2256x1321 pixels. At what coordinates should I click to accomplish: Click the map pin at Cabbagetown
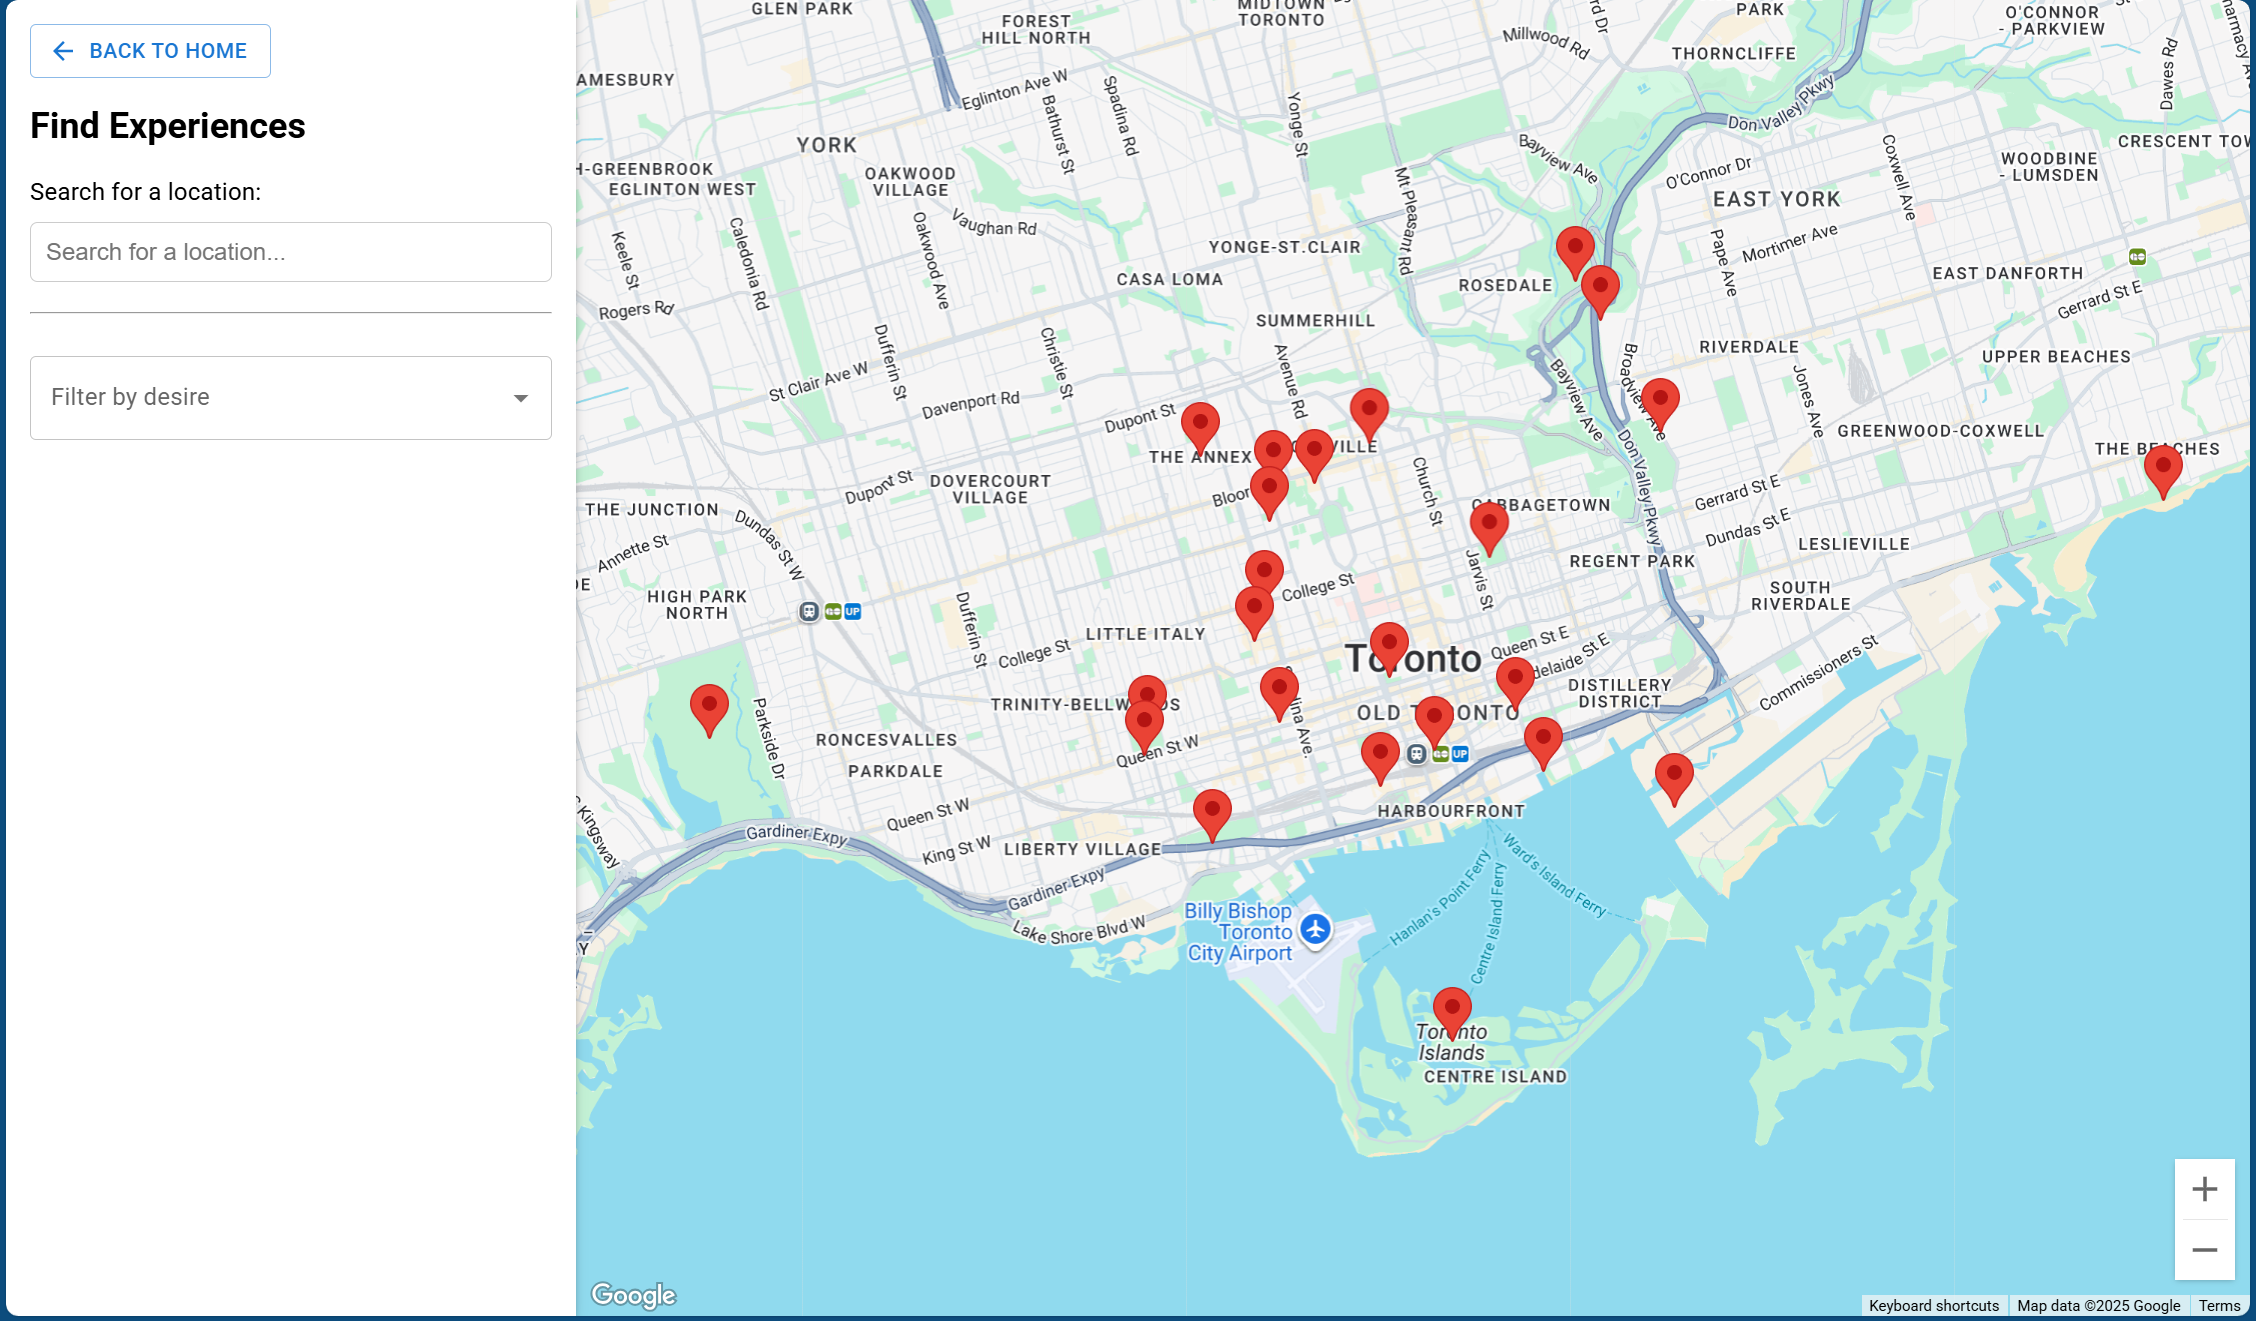coord(1488,526)
